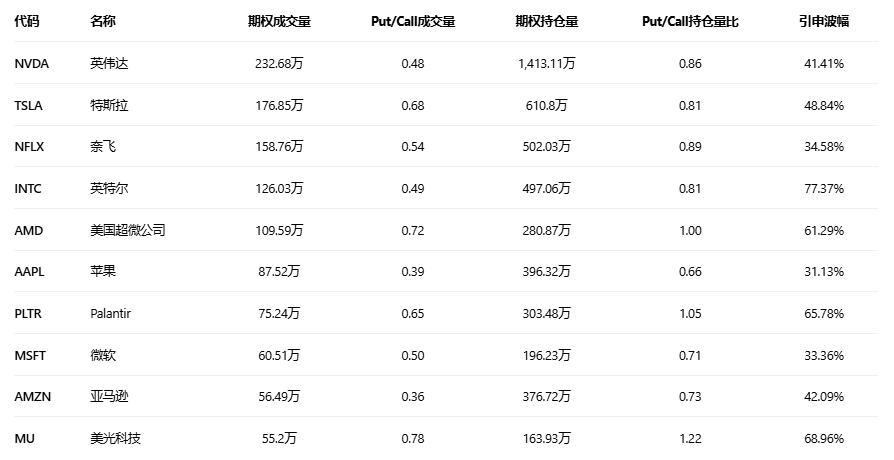Sort by Put/Call成交量 column header
Viewport: 894px width, 460px height.
[412, 21]
